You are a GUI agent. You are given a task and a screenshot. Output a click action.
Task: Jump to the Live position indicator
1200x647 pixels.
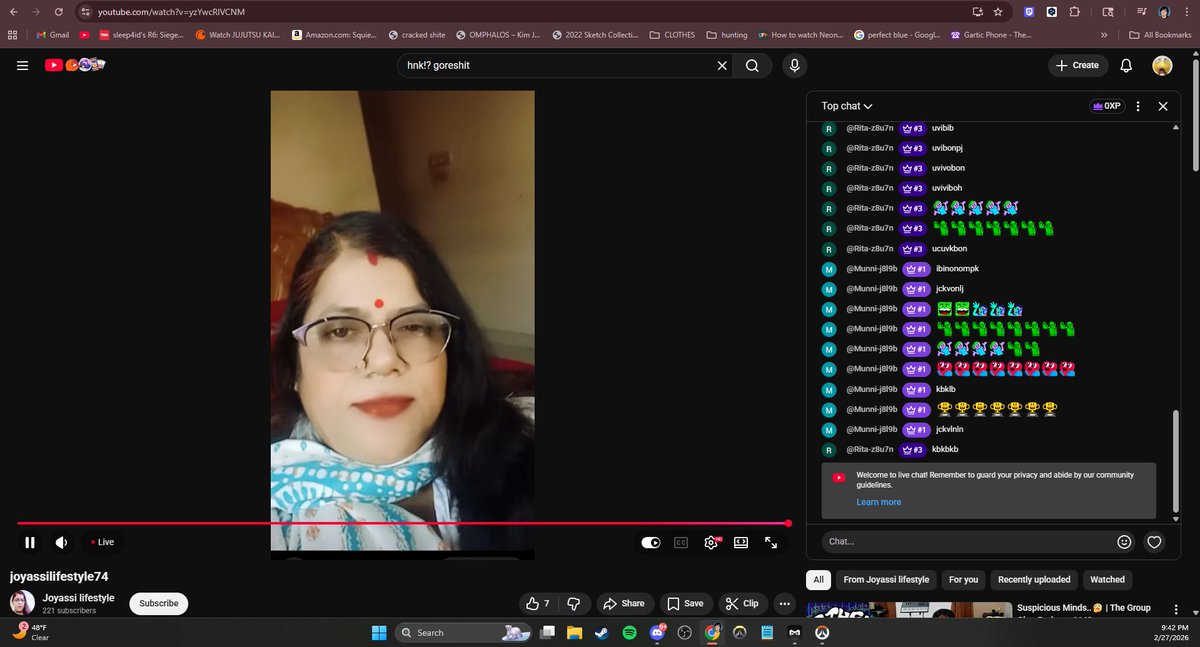pyautogui.click(x=102, y=542)
